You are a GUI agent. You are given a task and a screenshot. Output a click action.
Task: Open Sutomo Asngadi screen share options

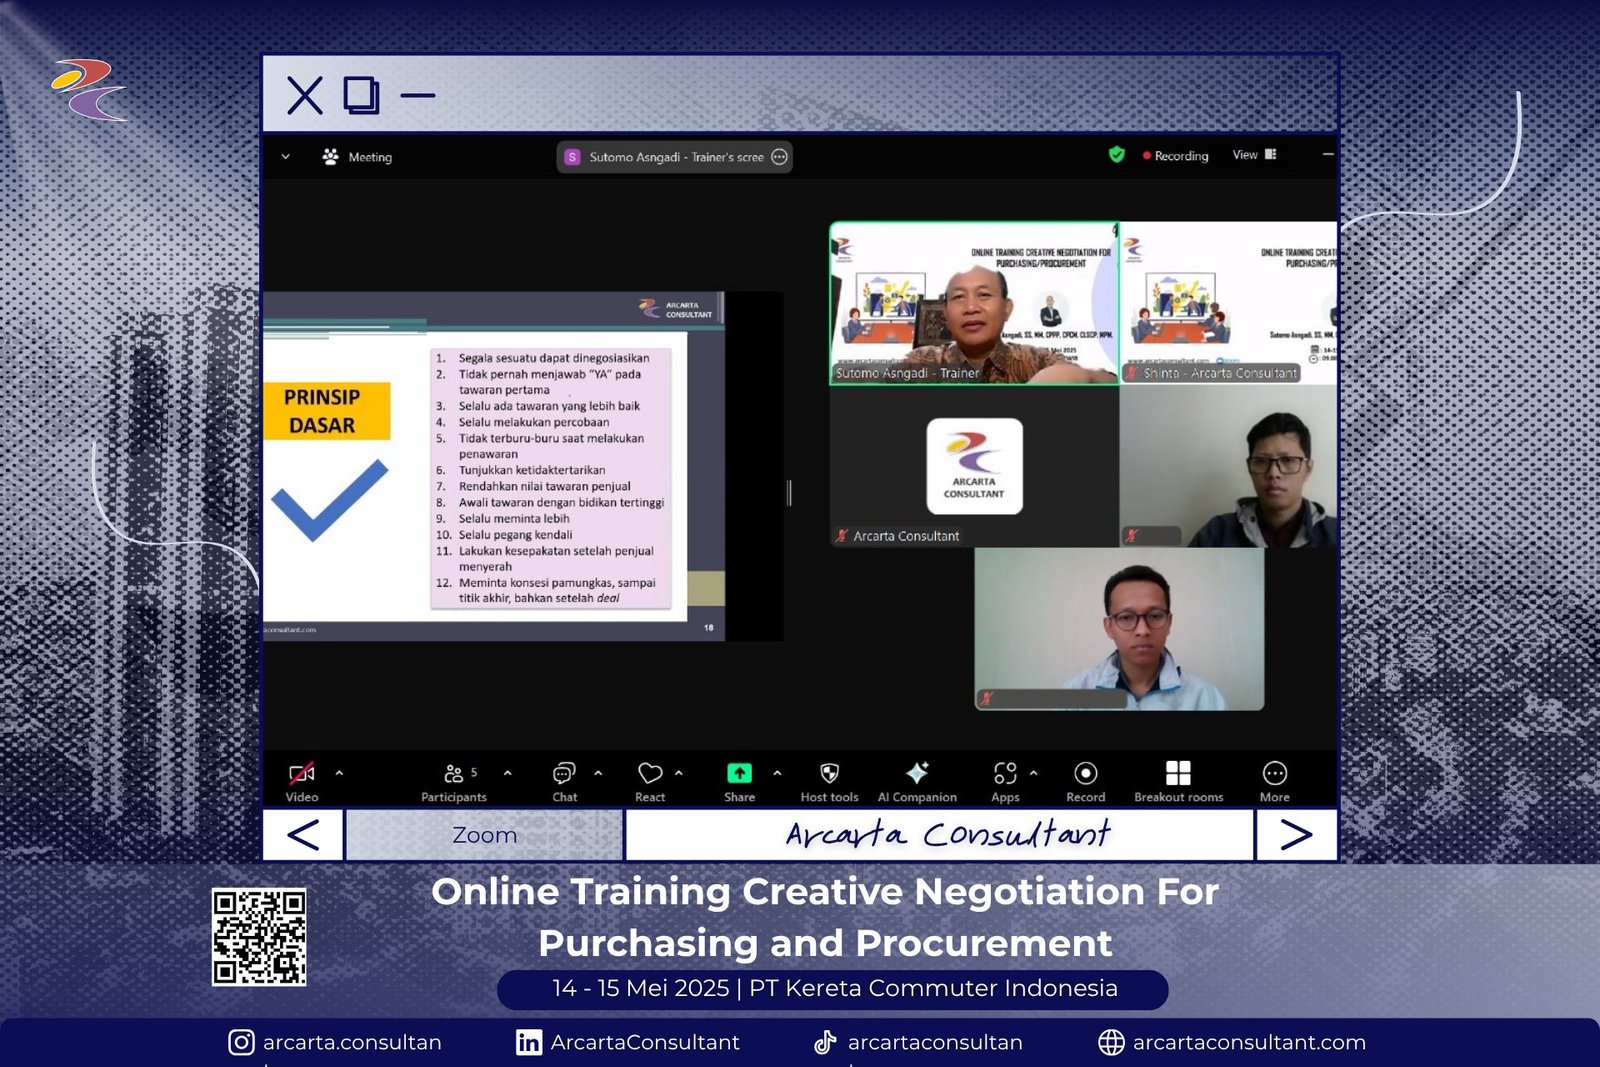780,157
